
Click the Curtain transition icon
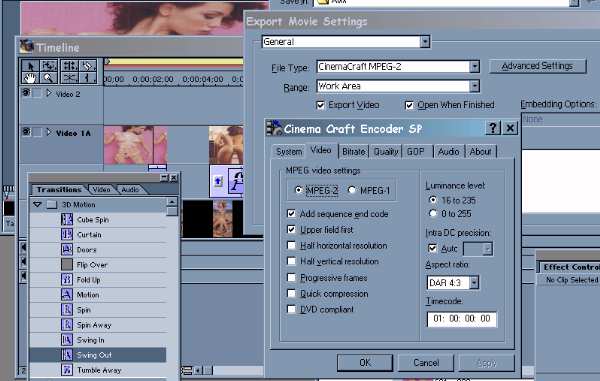tap(67, 234)
